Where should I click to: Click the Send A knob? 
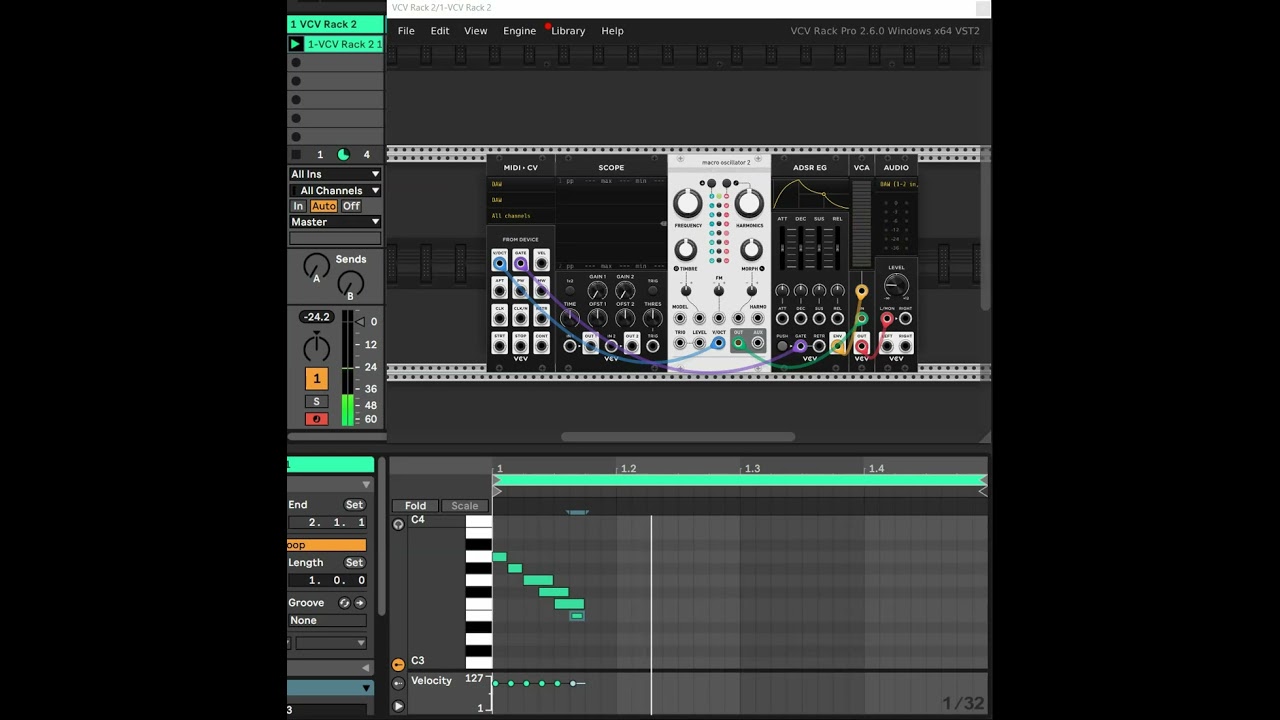[316, 266]
